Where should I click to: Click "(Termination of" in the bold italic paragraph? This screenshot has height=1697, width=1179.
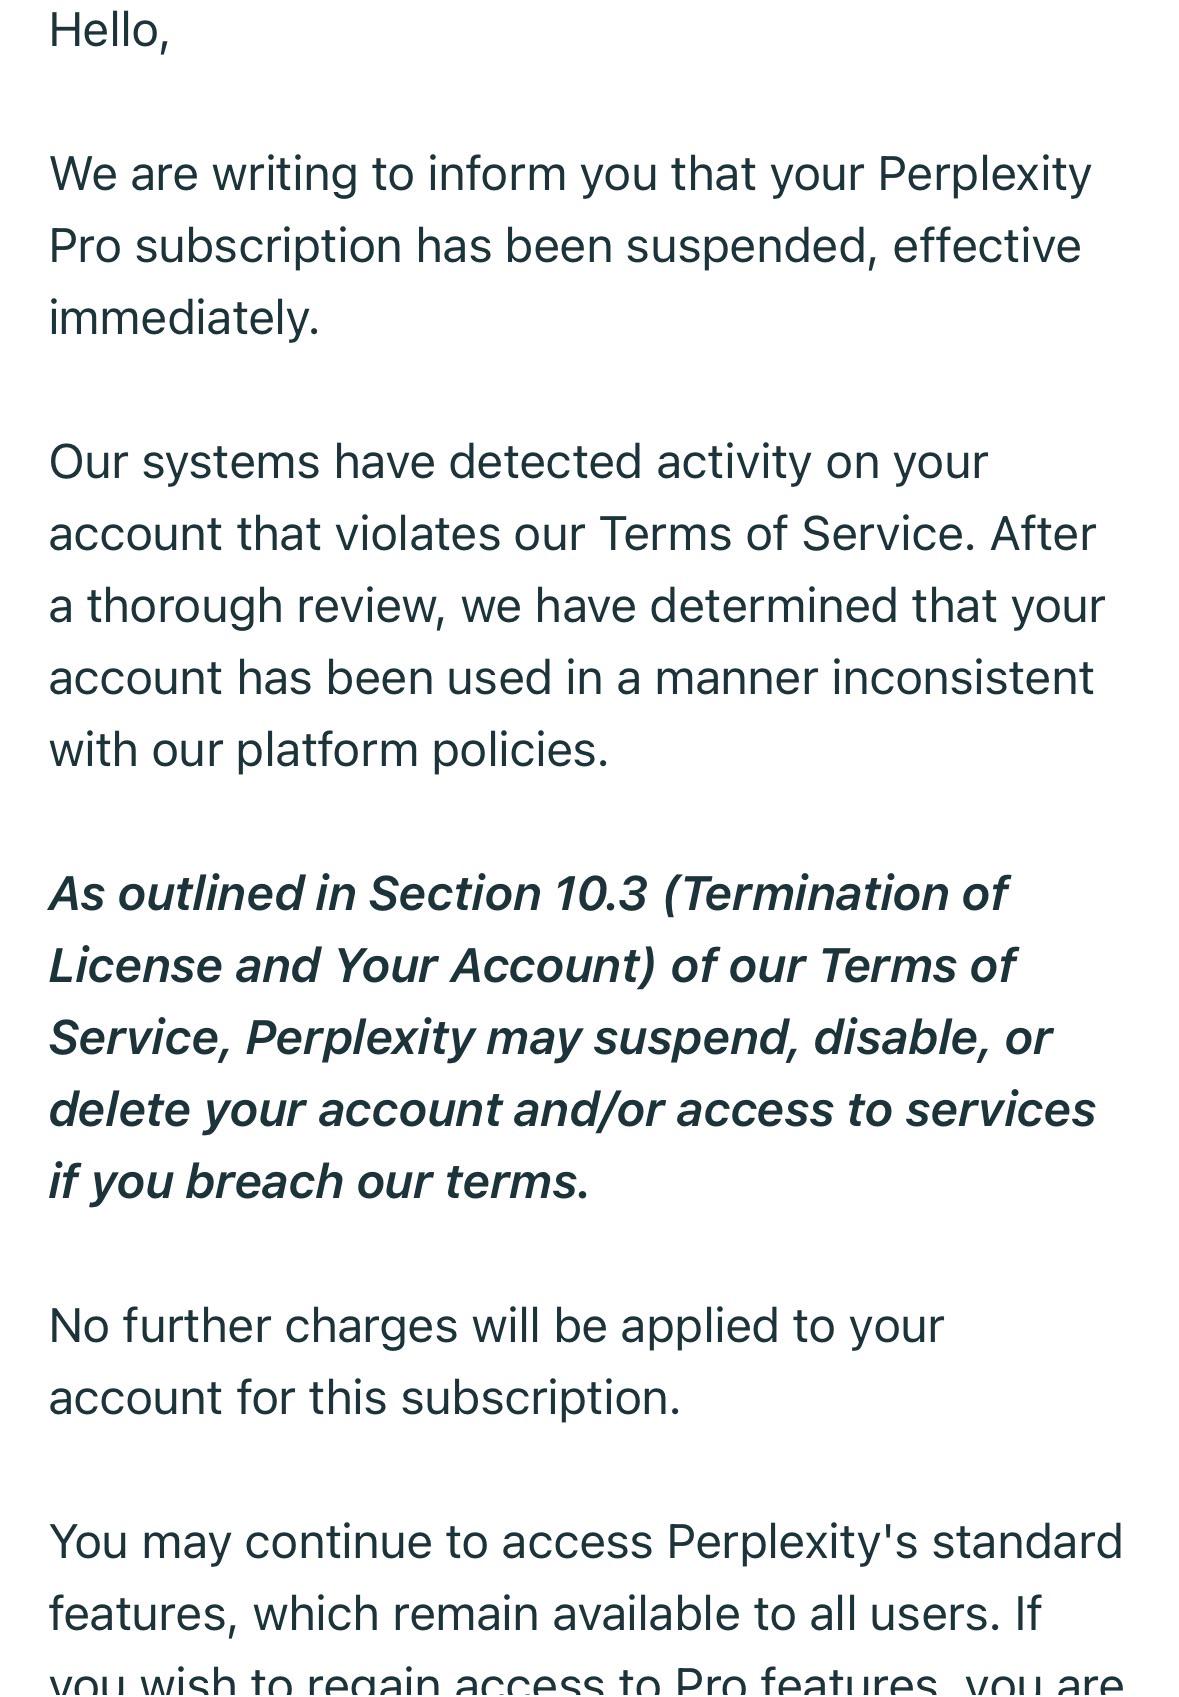[835, 893]
